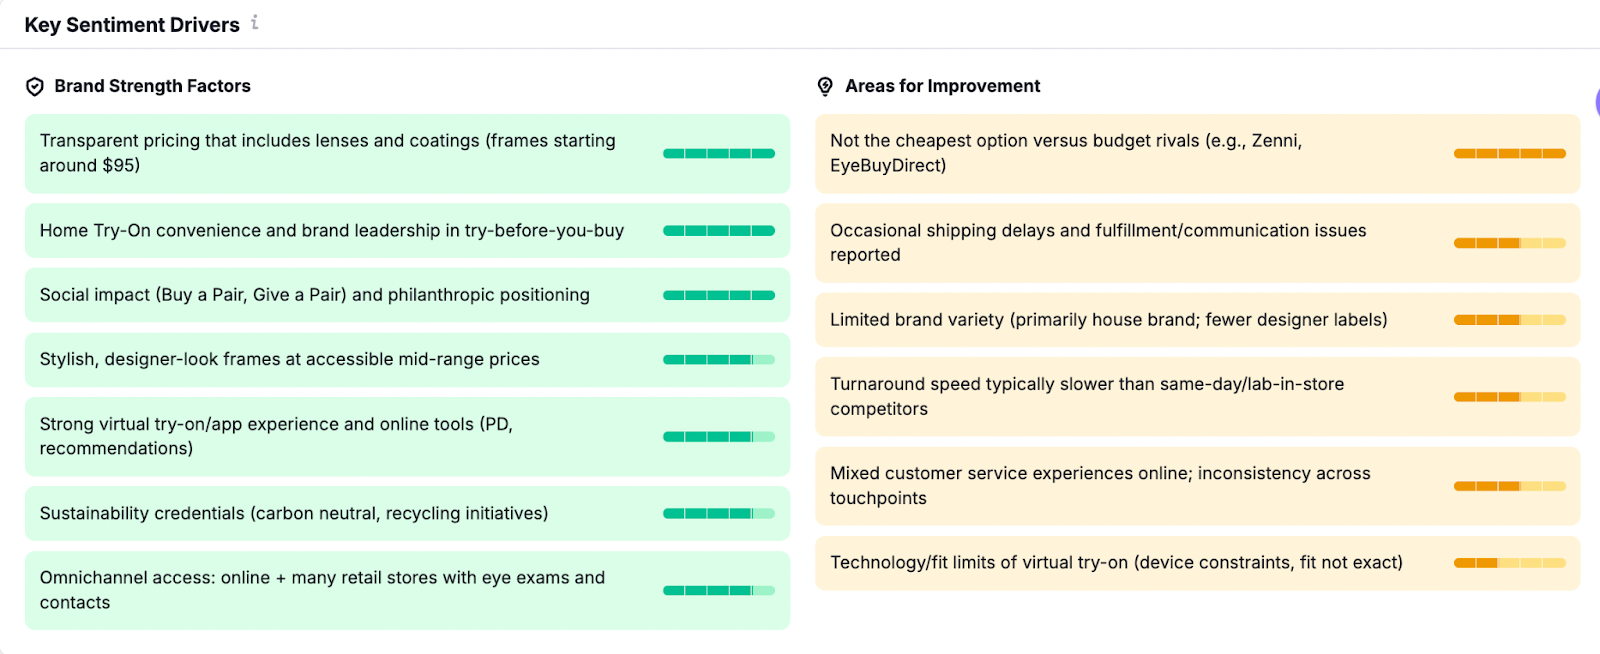The image size is (1600, 654).
Task: Click the shield icon next to Brand Strength Factors
Action: (x=35, y=87)
